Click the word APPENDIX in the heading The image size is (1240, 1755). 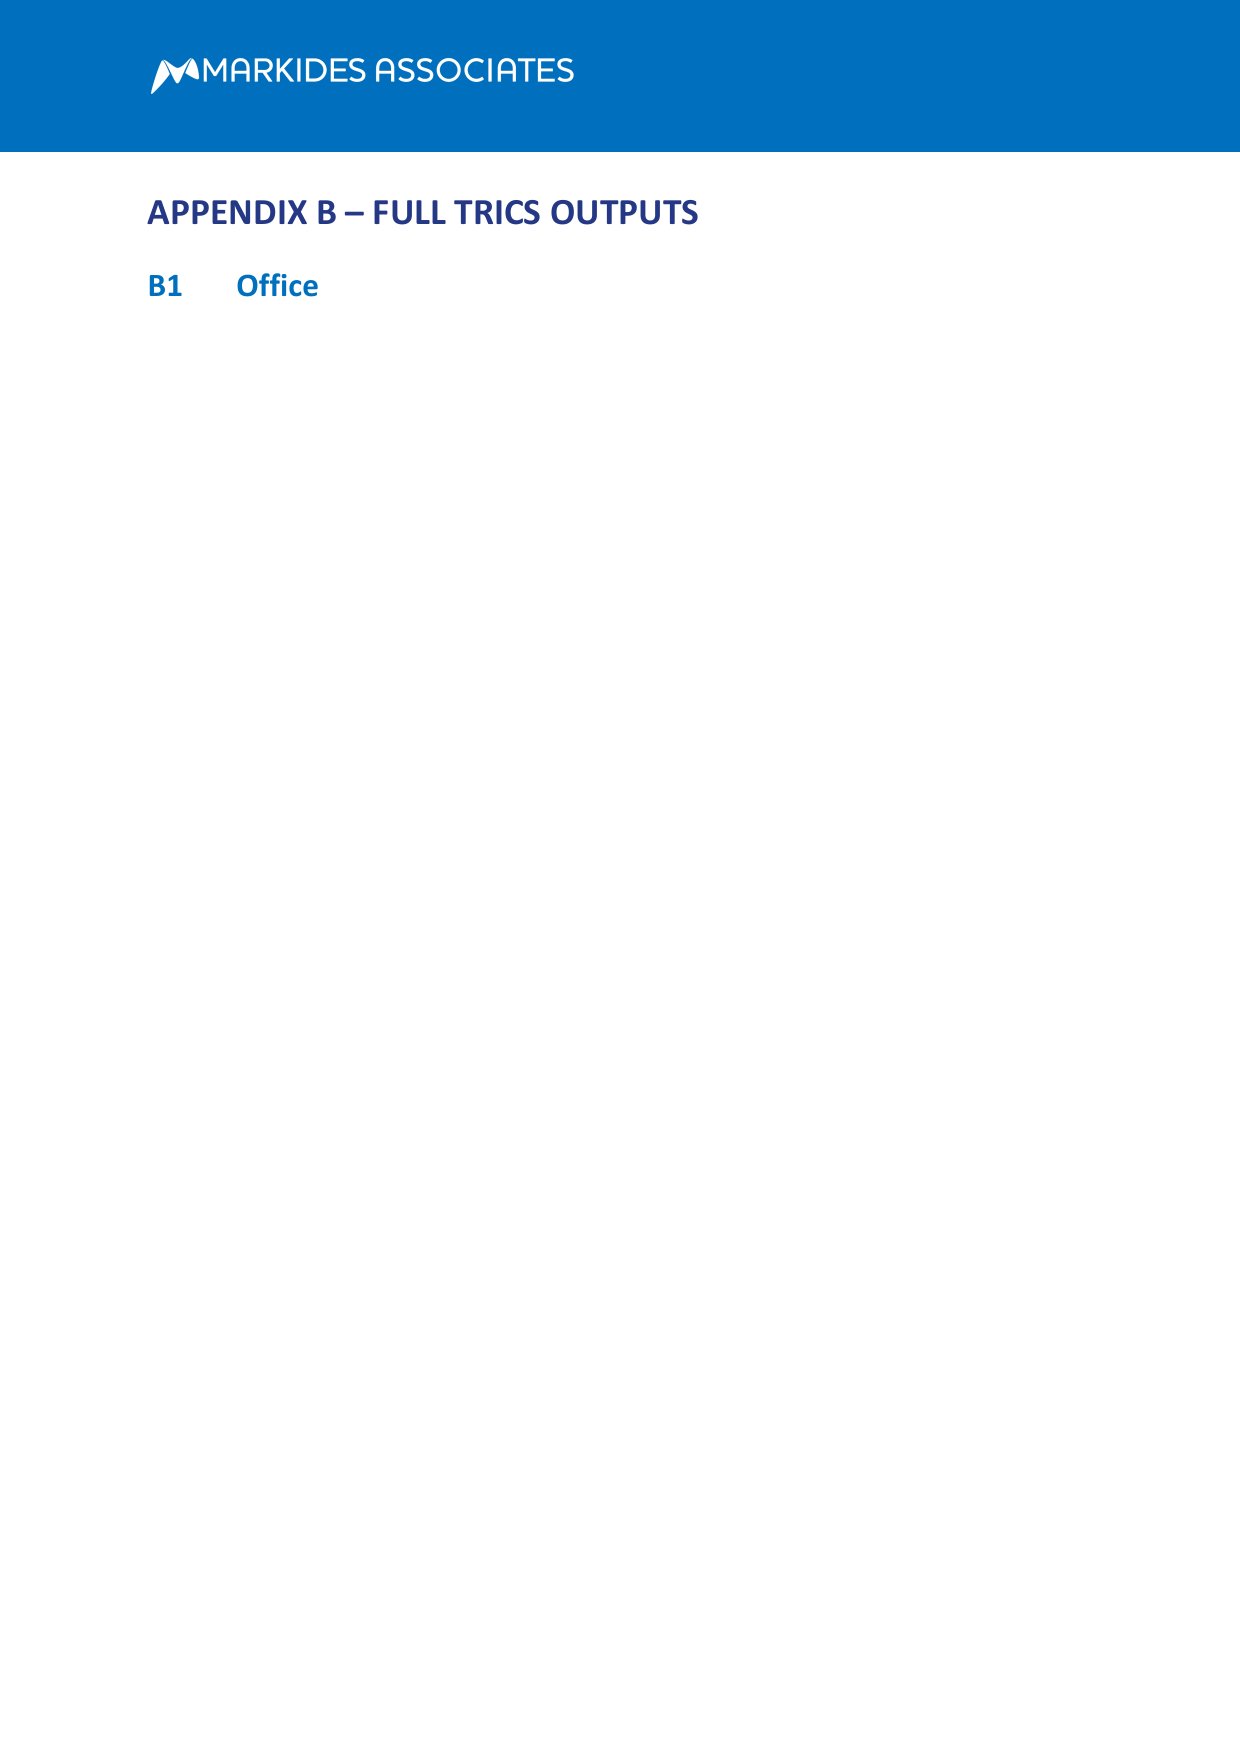[228, 213]
